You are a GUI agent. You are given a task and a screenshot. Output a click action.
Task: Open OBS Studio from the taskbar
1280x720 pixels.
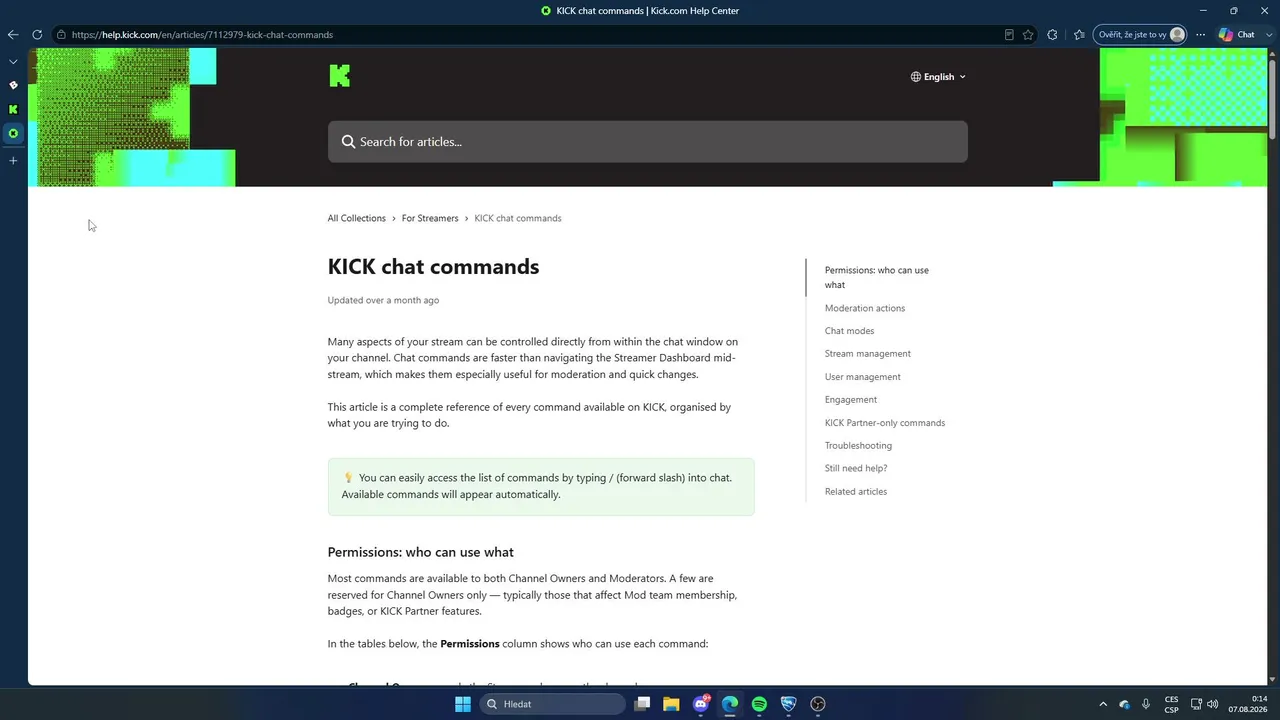click(x=818, y=704)
